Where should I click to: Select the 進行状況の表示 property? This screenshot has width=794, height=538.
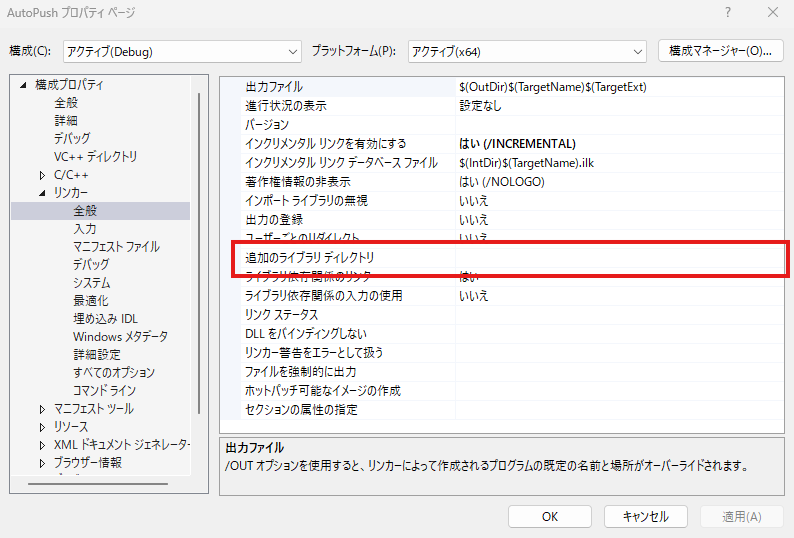tap(286, 106)
